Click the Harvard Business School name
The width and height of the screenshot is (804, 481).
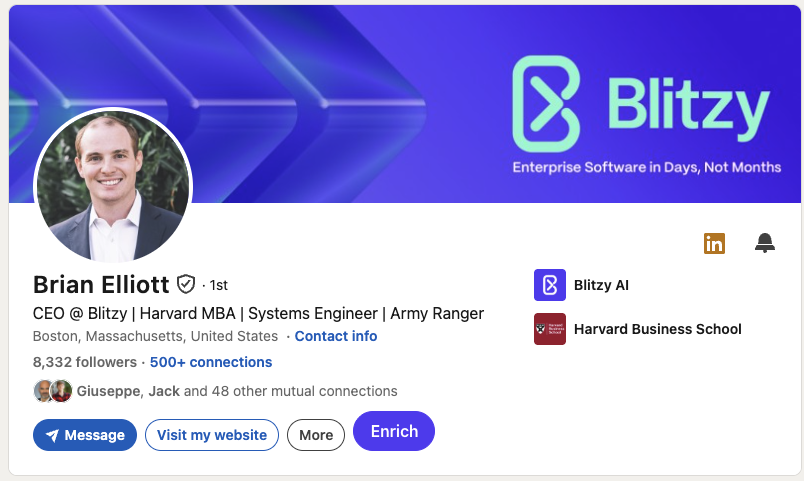(657, 329)
